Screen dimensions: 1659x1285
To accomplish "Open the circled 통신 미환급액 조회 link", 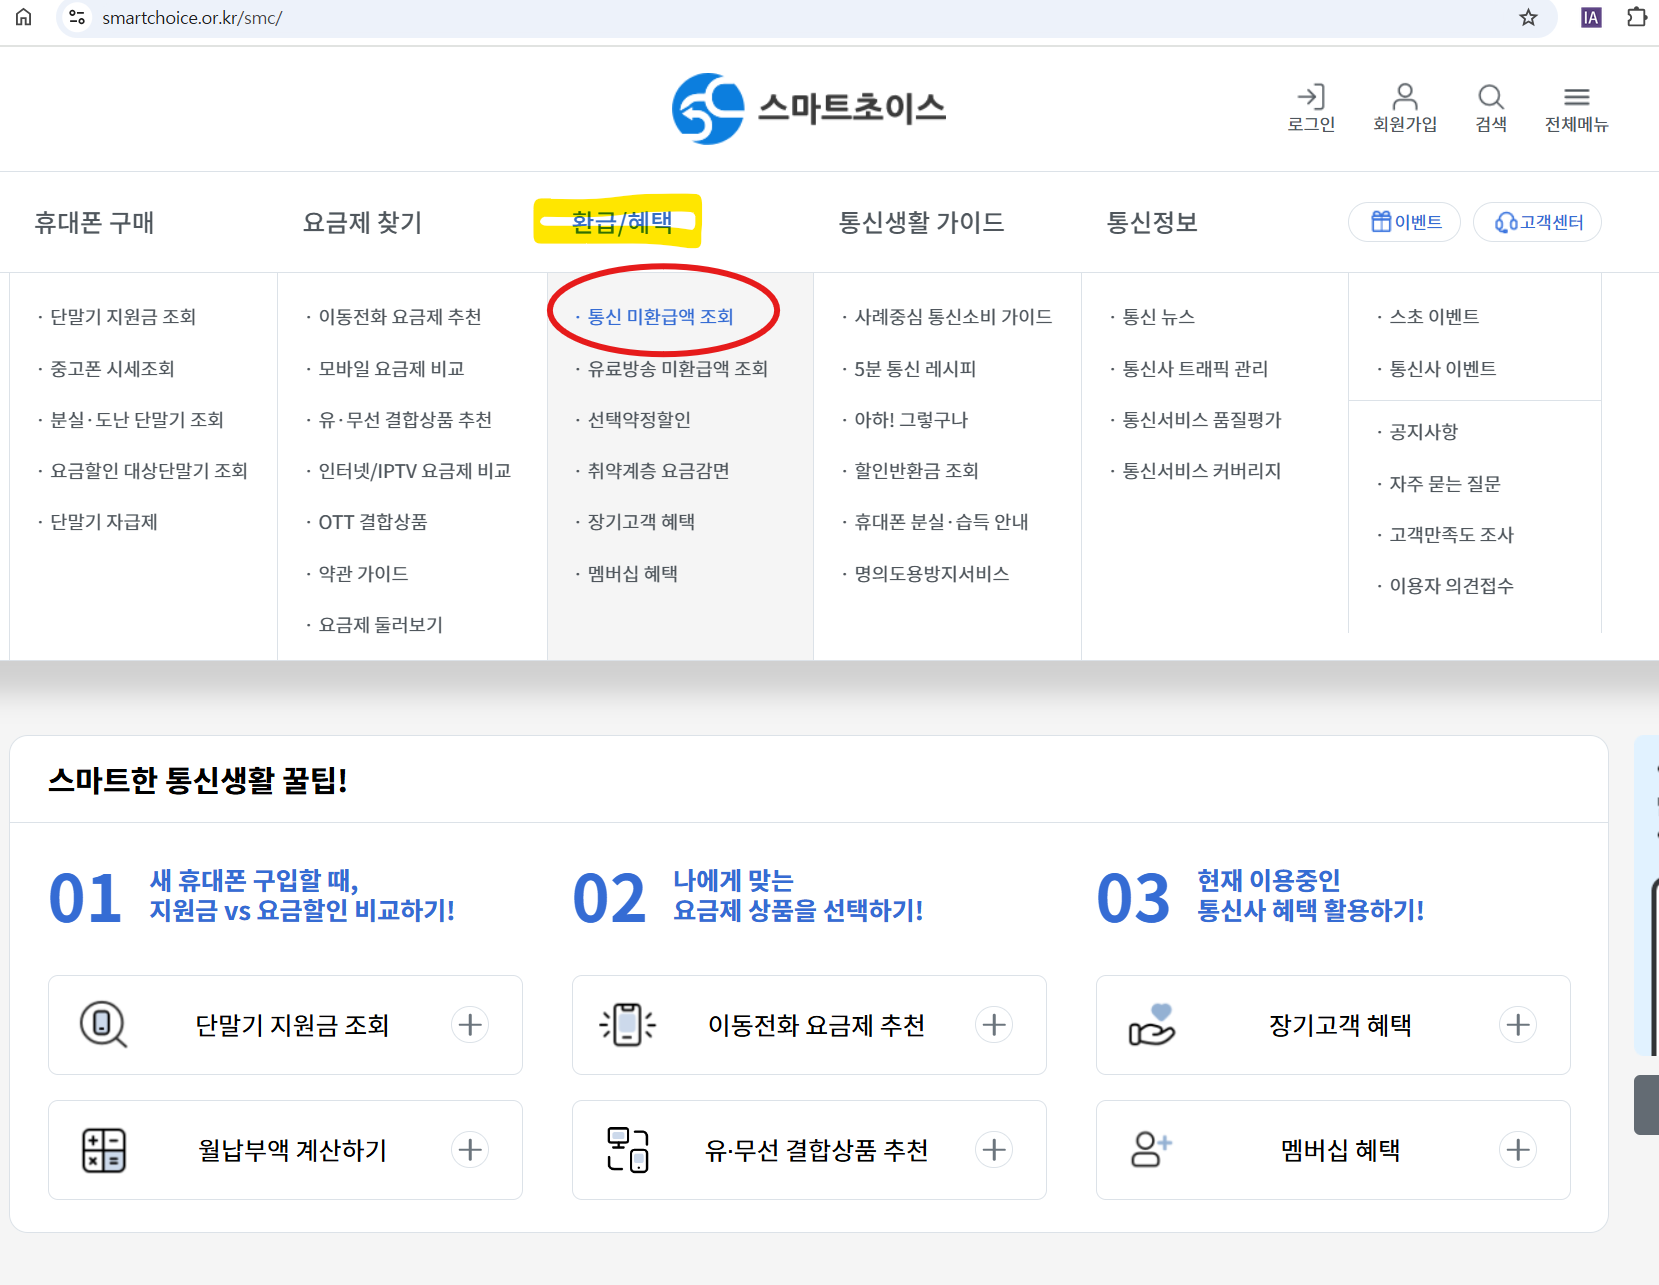I will (662, 316).
